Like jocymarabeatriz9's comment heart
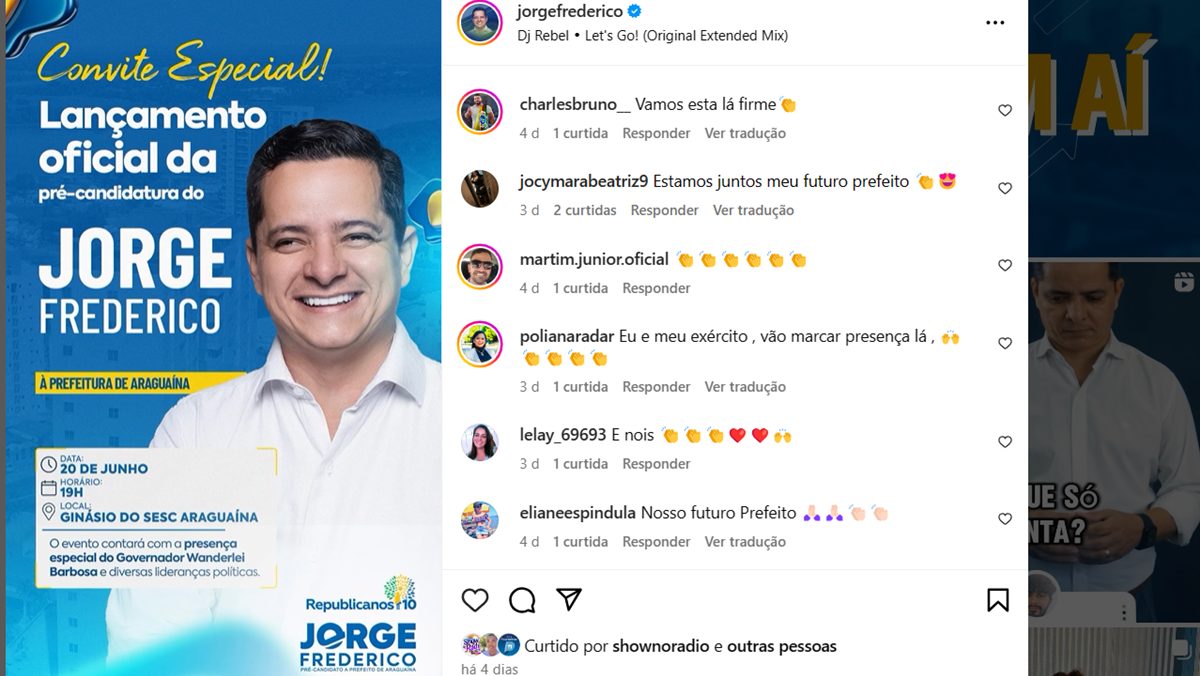The height and width of the screenshot is (676, 1200). point(1005,188)
